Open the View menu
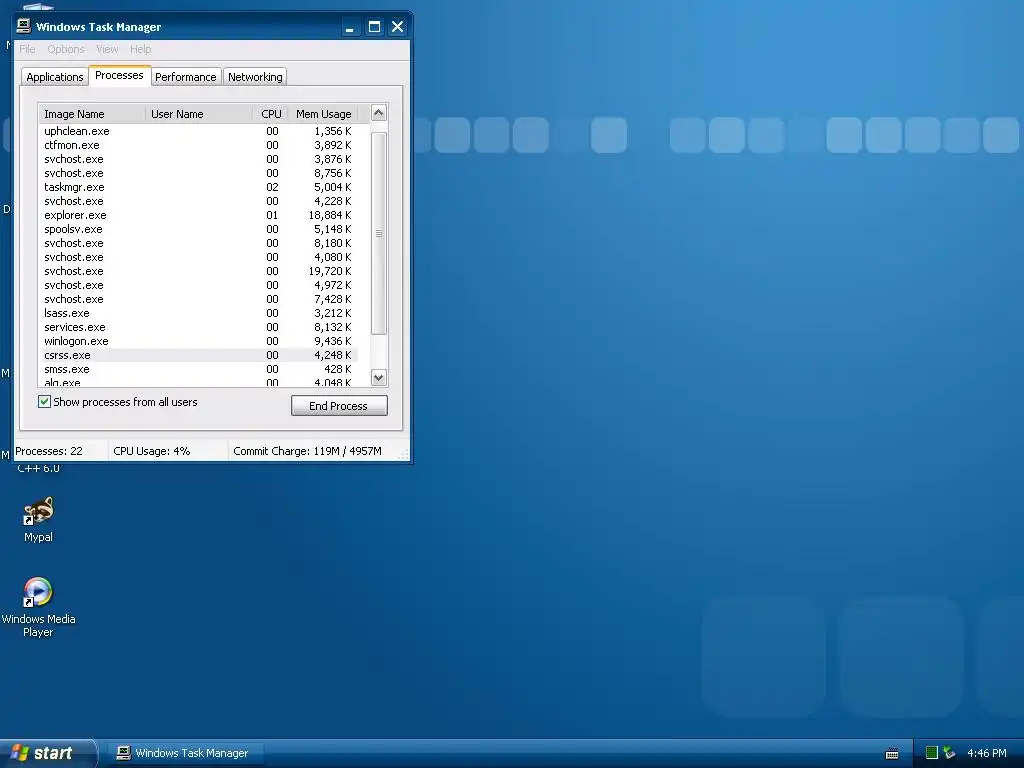 point(107,49)
